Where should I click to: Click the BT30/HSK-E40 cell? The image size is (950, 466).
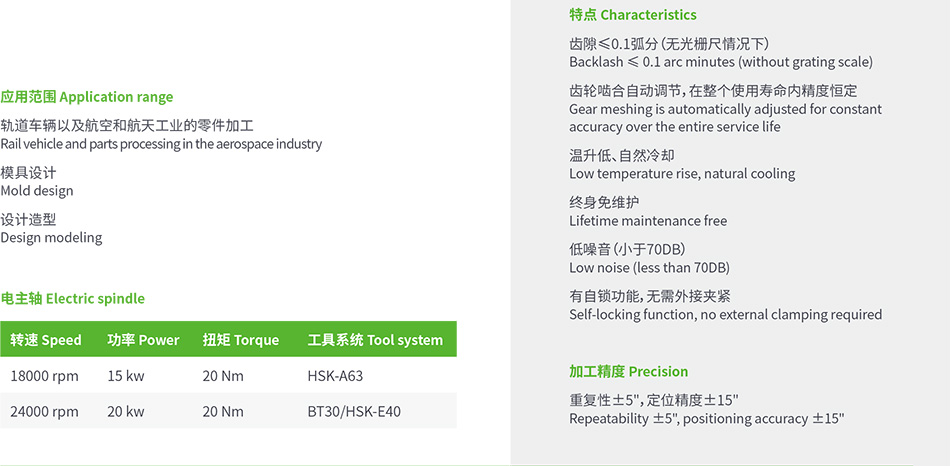point(354,411)
